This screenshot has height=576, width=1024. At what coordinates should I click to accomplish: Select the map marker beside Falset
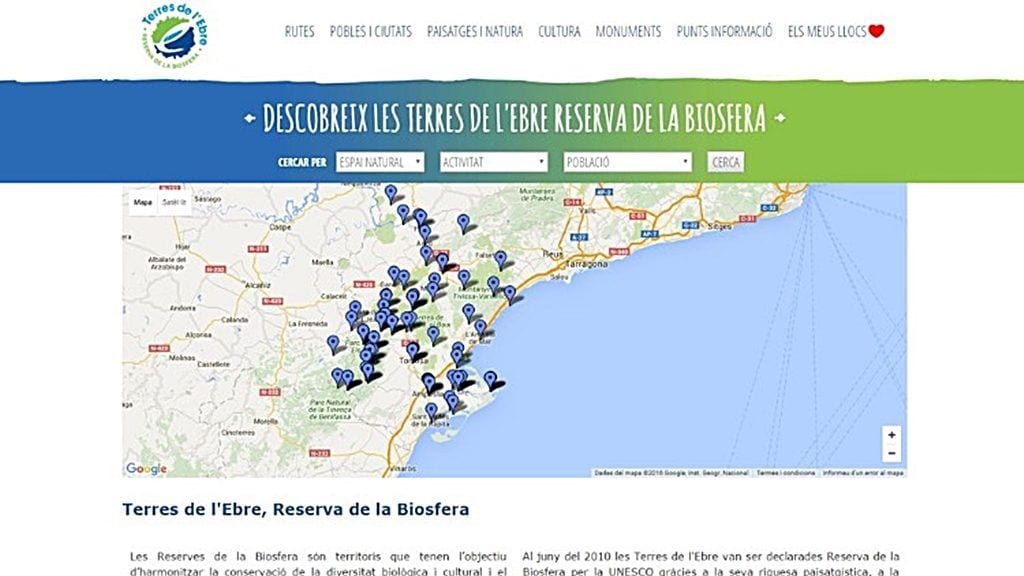tap(500, 260)
